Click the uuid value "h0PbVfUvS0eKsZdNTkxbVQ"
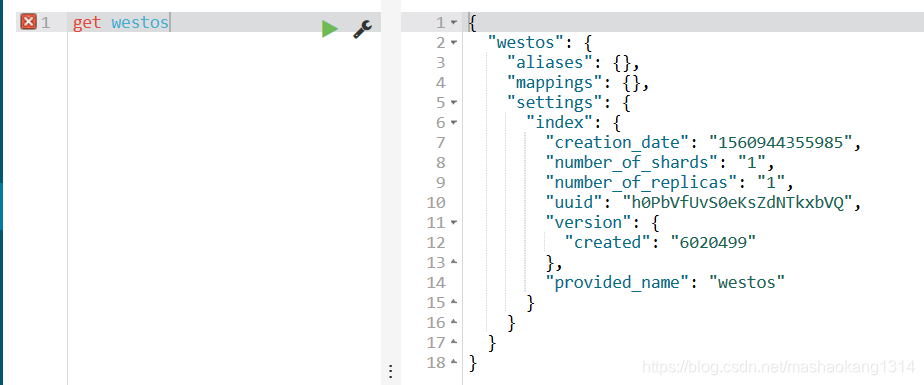This screenshot has width=924, height=385. [x=737, y=203]
